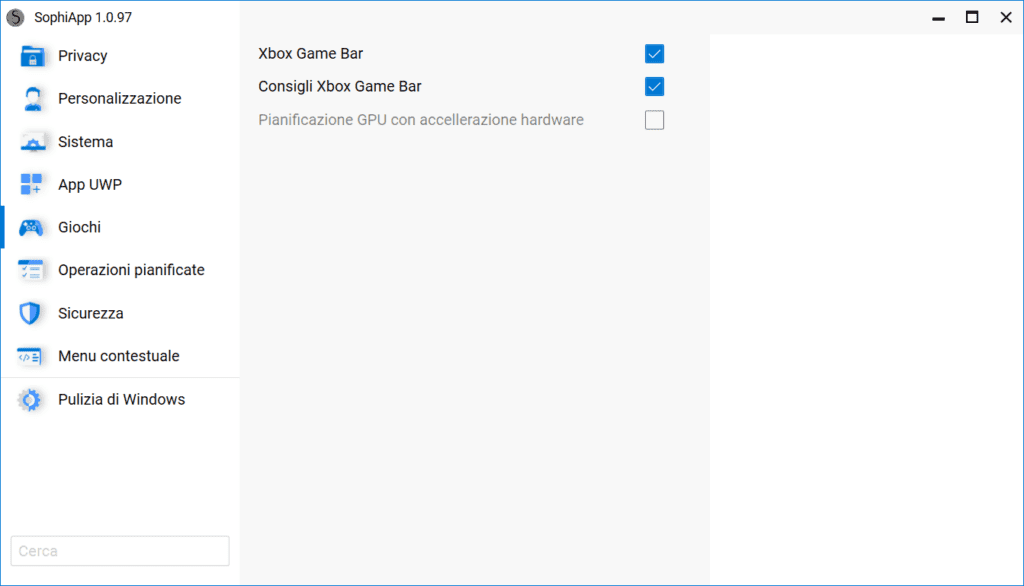This screenshot has width=1024, height=586.
Task: Click the Xbox Game Bar label
Action: (310, 54)
